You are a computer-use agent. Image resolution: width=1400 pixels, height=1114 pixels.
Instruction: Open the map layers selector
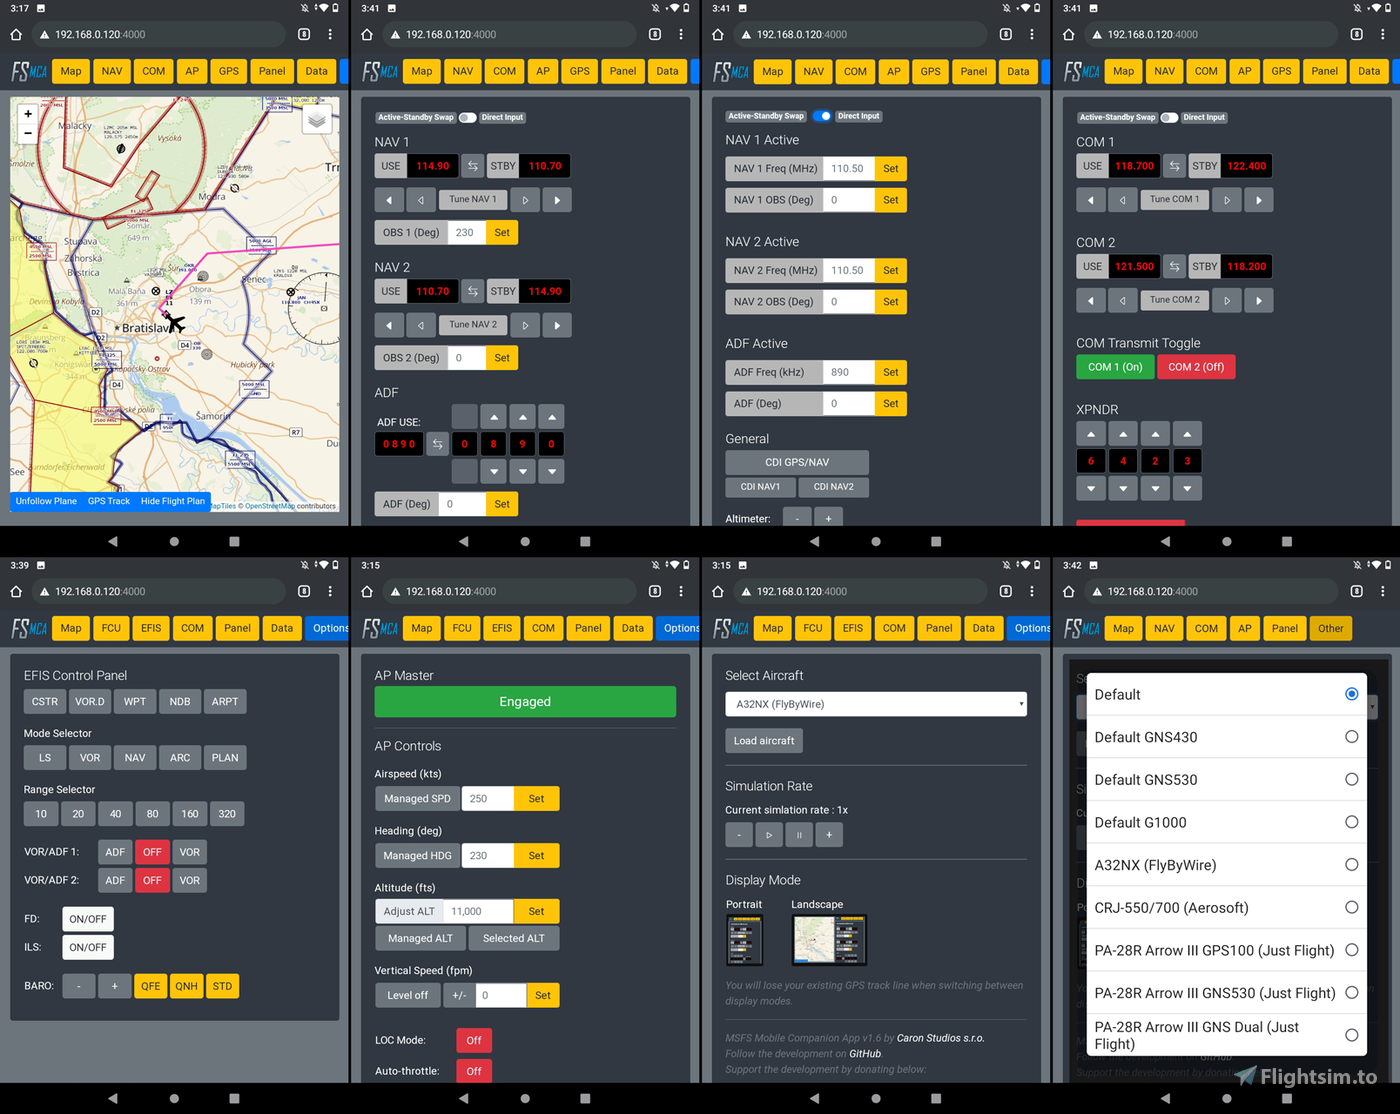pyautogui.click(x=317, y=117)
